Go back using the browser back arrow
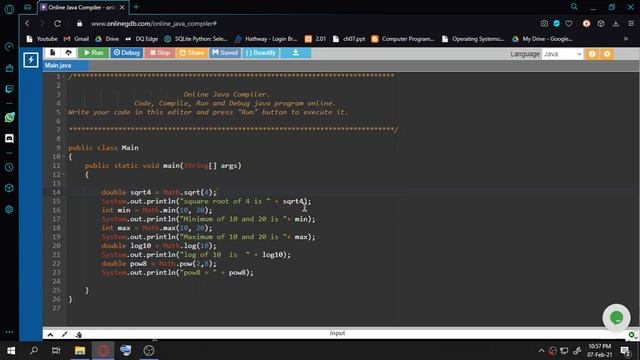 [27, 24]
